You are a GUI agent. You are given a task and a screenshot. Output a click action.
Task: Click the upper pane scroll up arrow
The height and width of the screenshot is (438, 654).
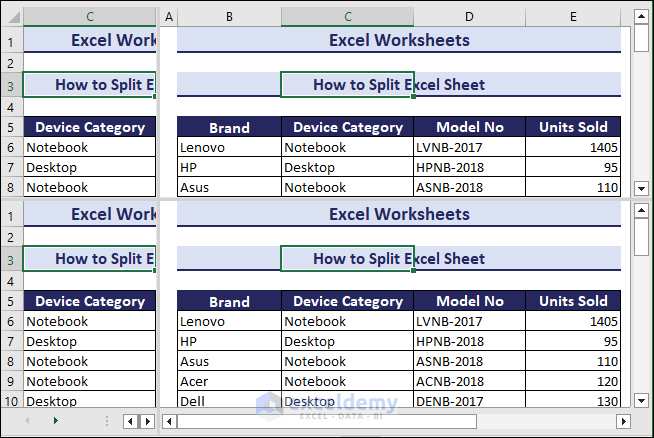[641, 16]
